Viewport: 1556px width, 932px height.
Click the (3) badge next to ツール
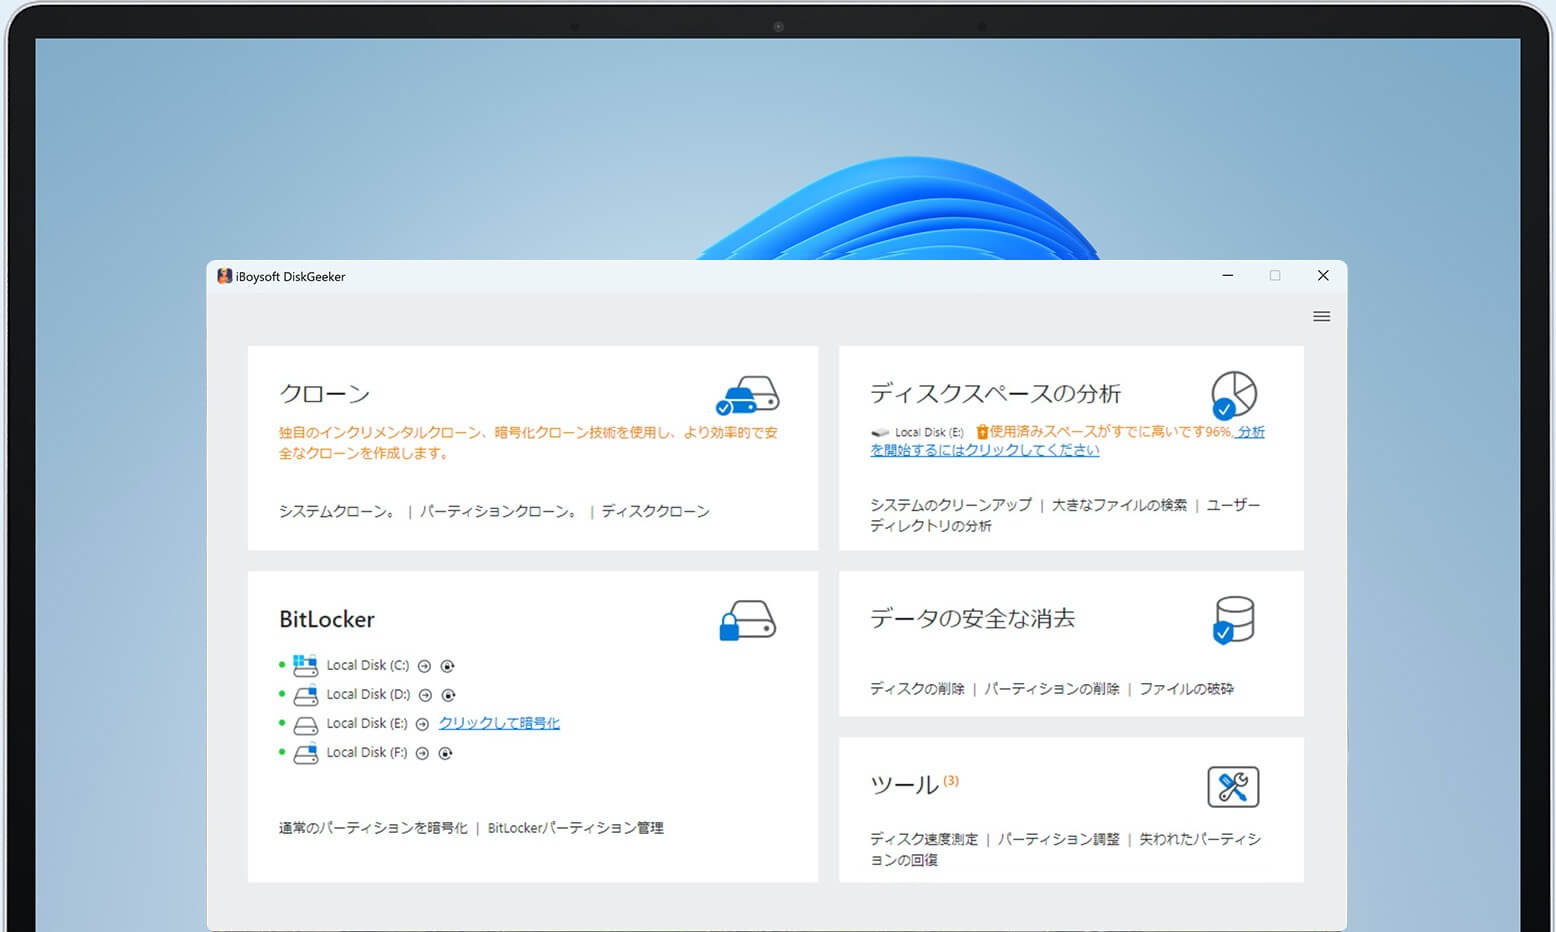(x=951, y=781)
